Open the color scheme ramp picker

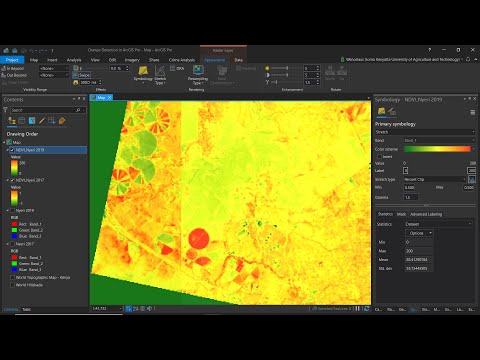[x=439, y=149]
